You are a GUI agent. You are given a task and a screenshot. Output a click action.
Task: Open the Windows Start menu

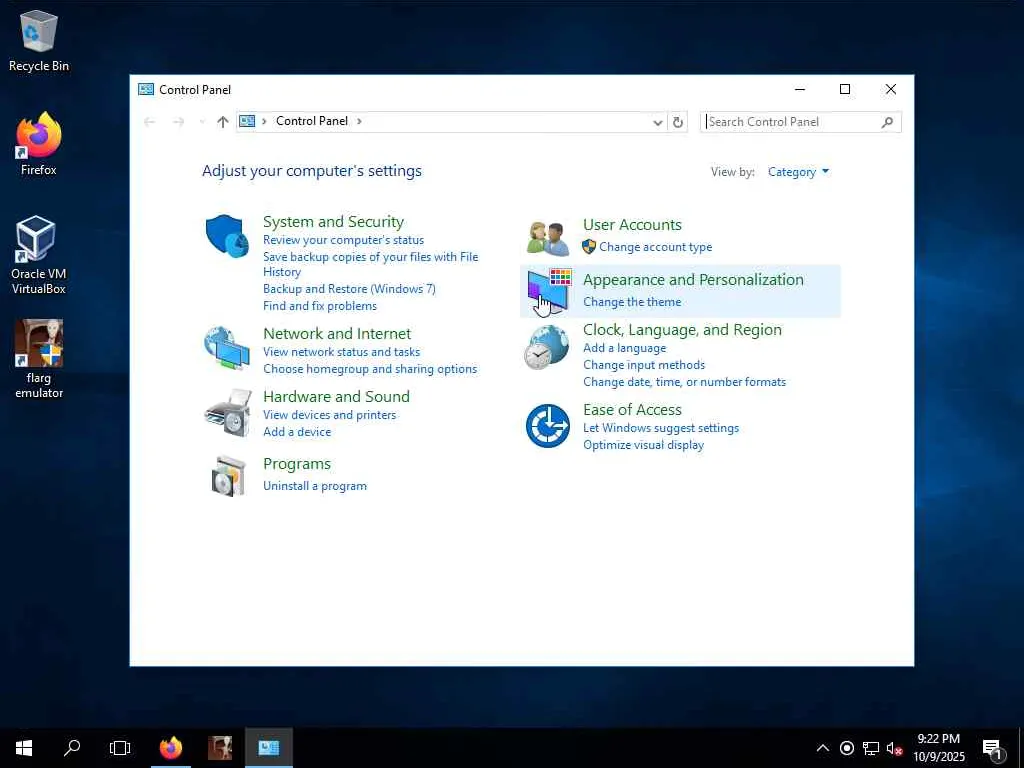pyautogui.click(x=24, y=748)
